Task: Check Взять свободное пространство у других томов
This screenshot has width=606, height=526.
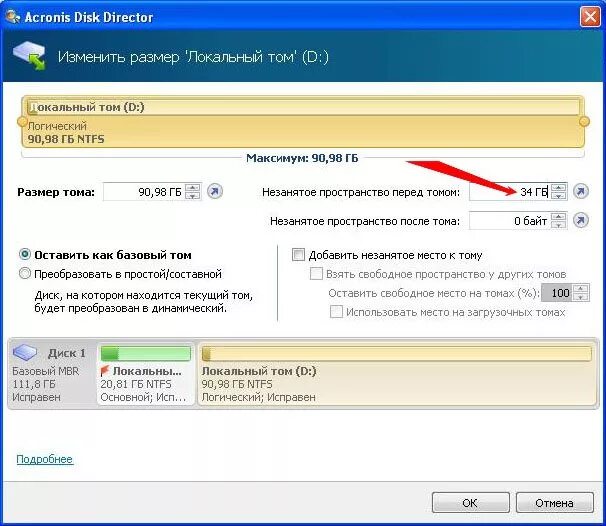Action: [x=316, y=274]
